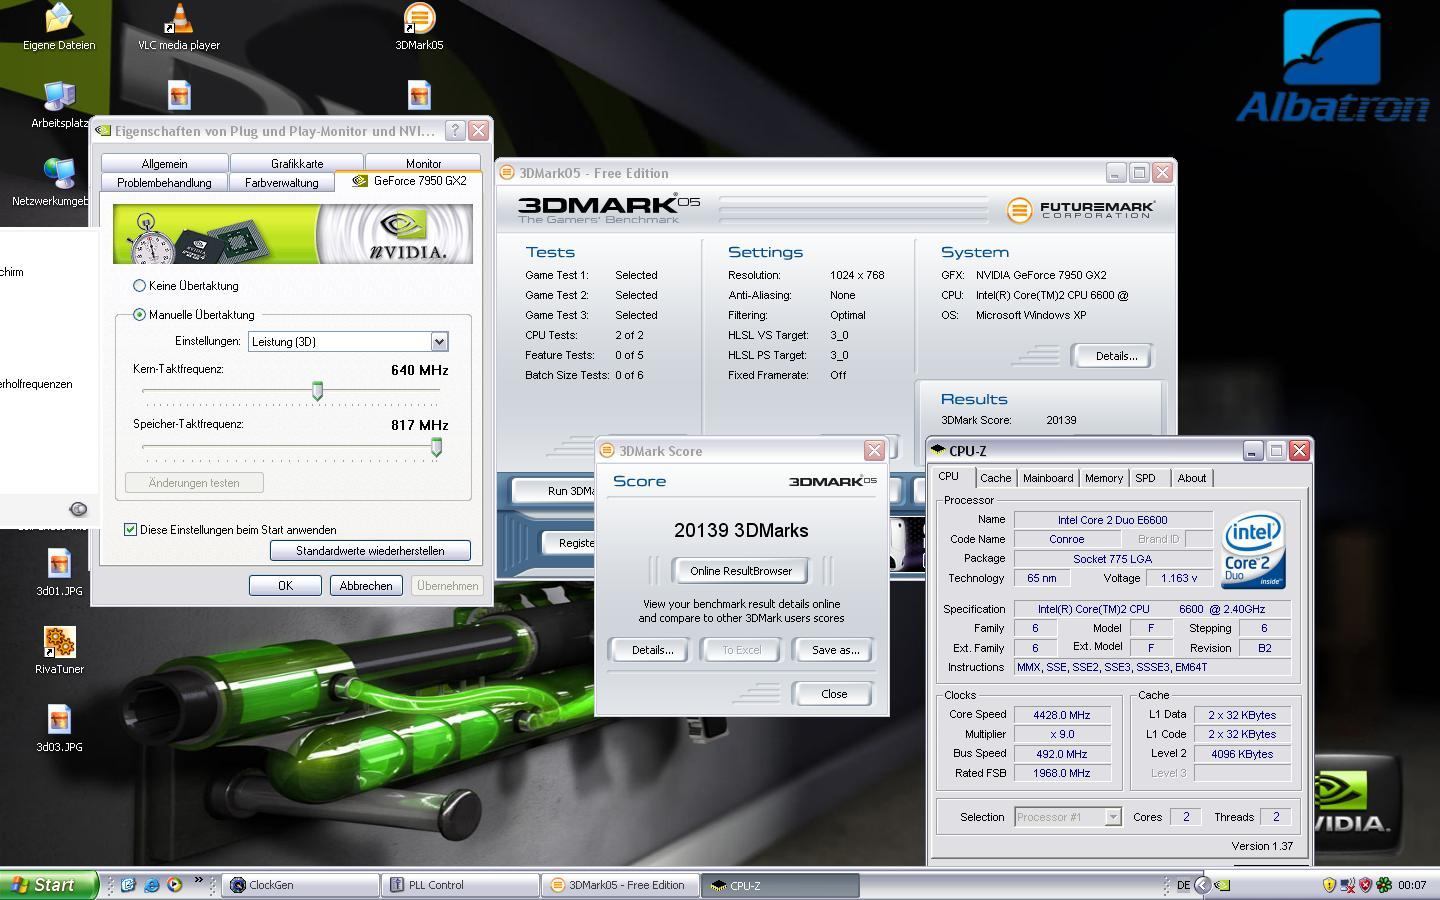The height and width of the screenshot is (900, 1440).
Task: Click Abbrechen button
Action: [x=366, y=586]
